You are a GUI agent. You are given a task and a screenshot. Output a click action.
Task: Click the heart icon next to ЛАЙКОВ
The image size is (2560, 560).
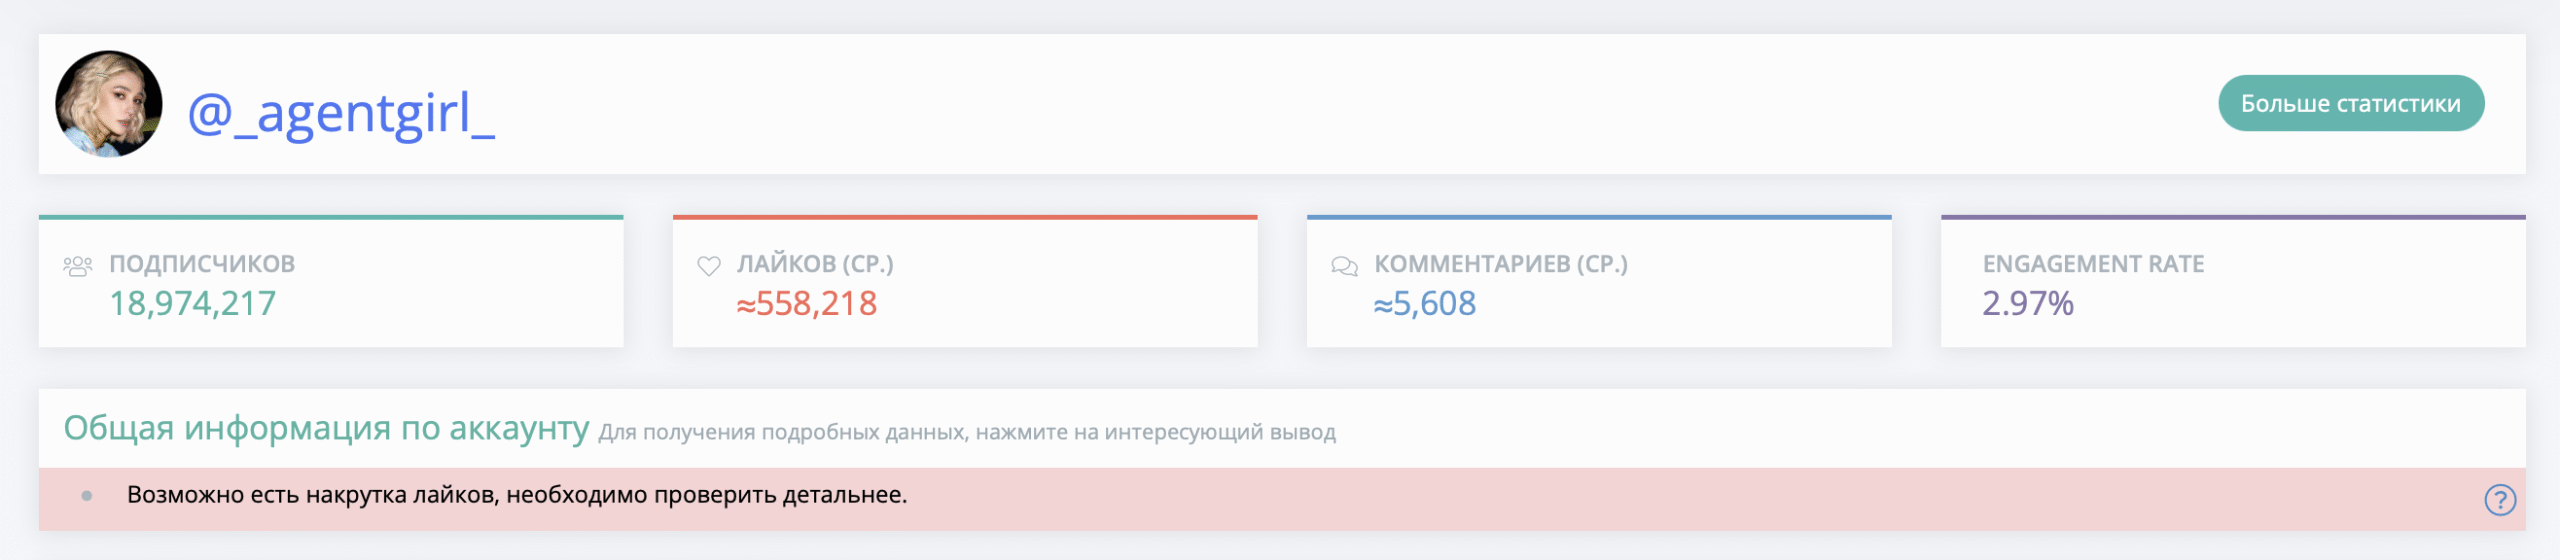click(x=709, y=266)
